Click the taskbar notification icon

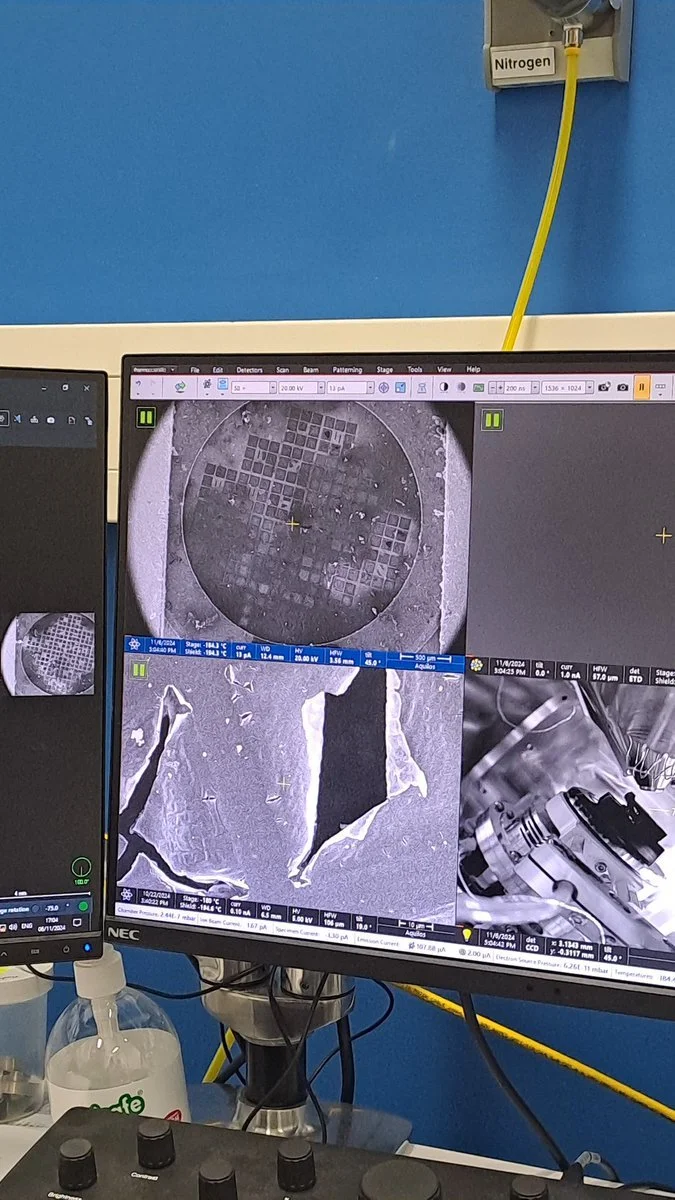pyautogui.click(x=77, y=922)
